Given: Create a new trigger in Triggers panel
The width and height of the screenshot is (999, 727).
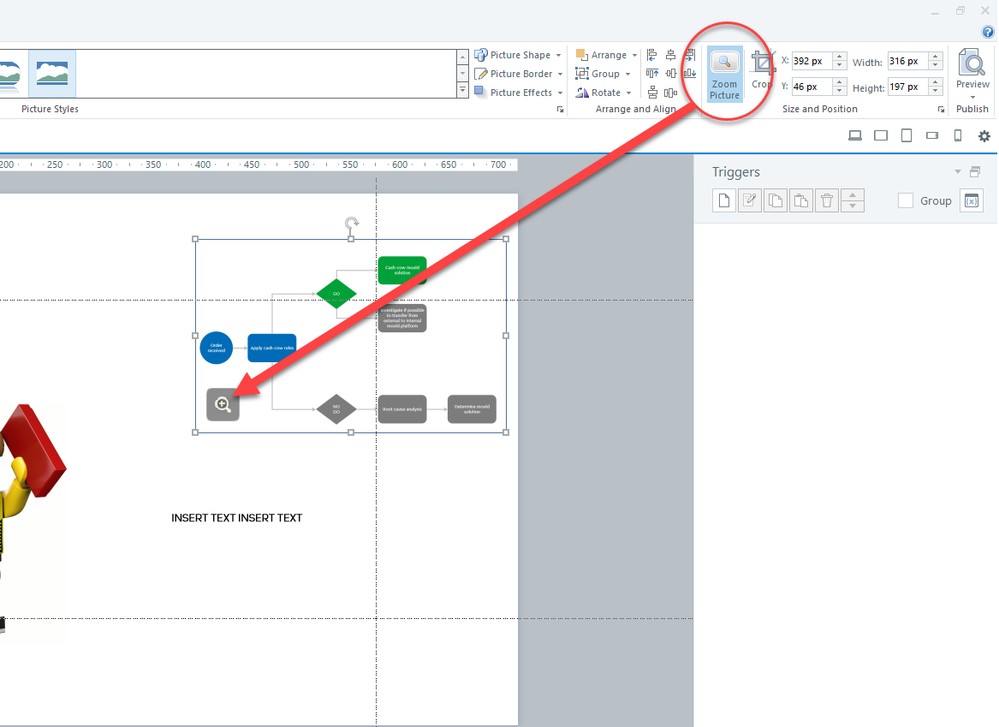Looking at the screenshot, I should [x=724, y=201].
